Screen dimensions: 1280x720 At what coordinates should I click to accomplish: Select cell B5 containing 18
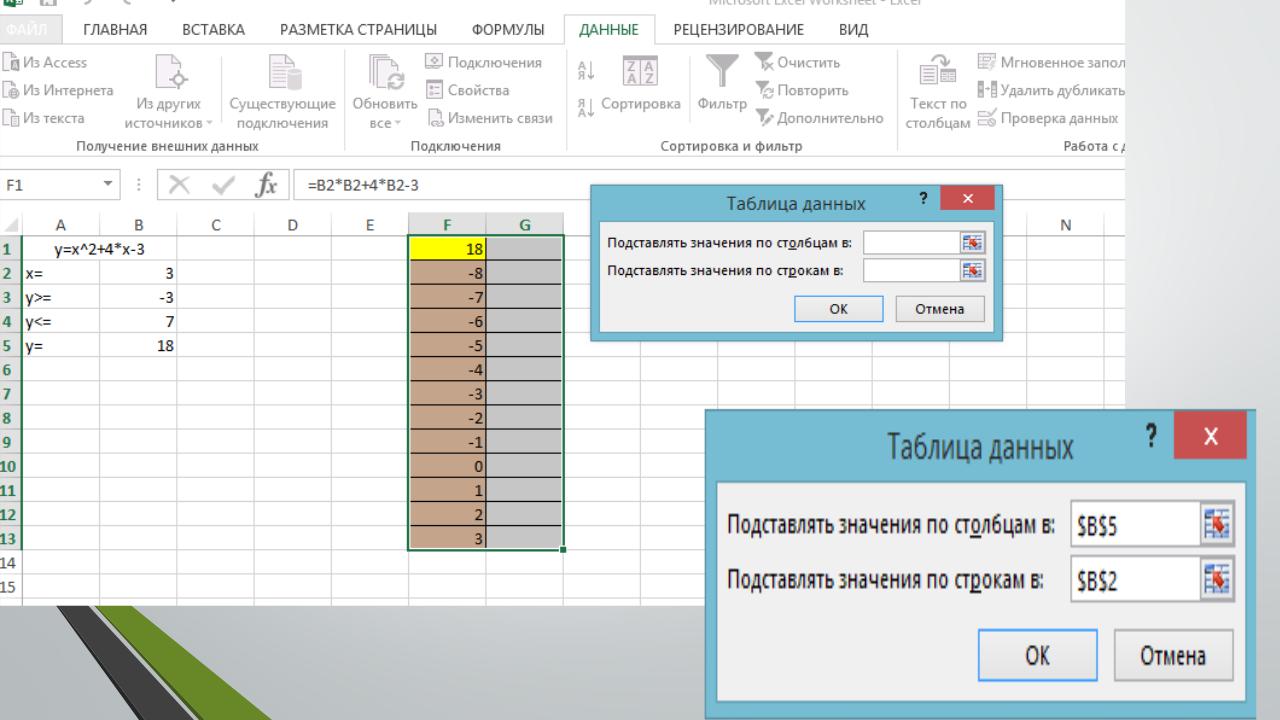(x=138, y=345)
